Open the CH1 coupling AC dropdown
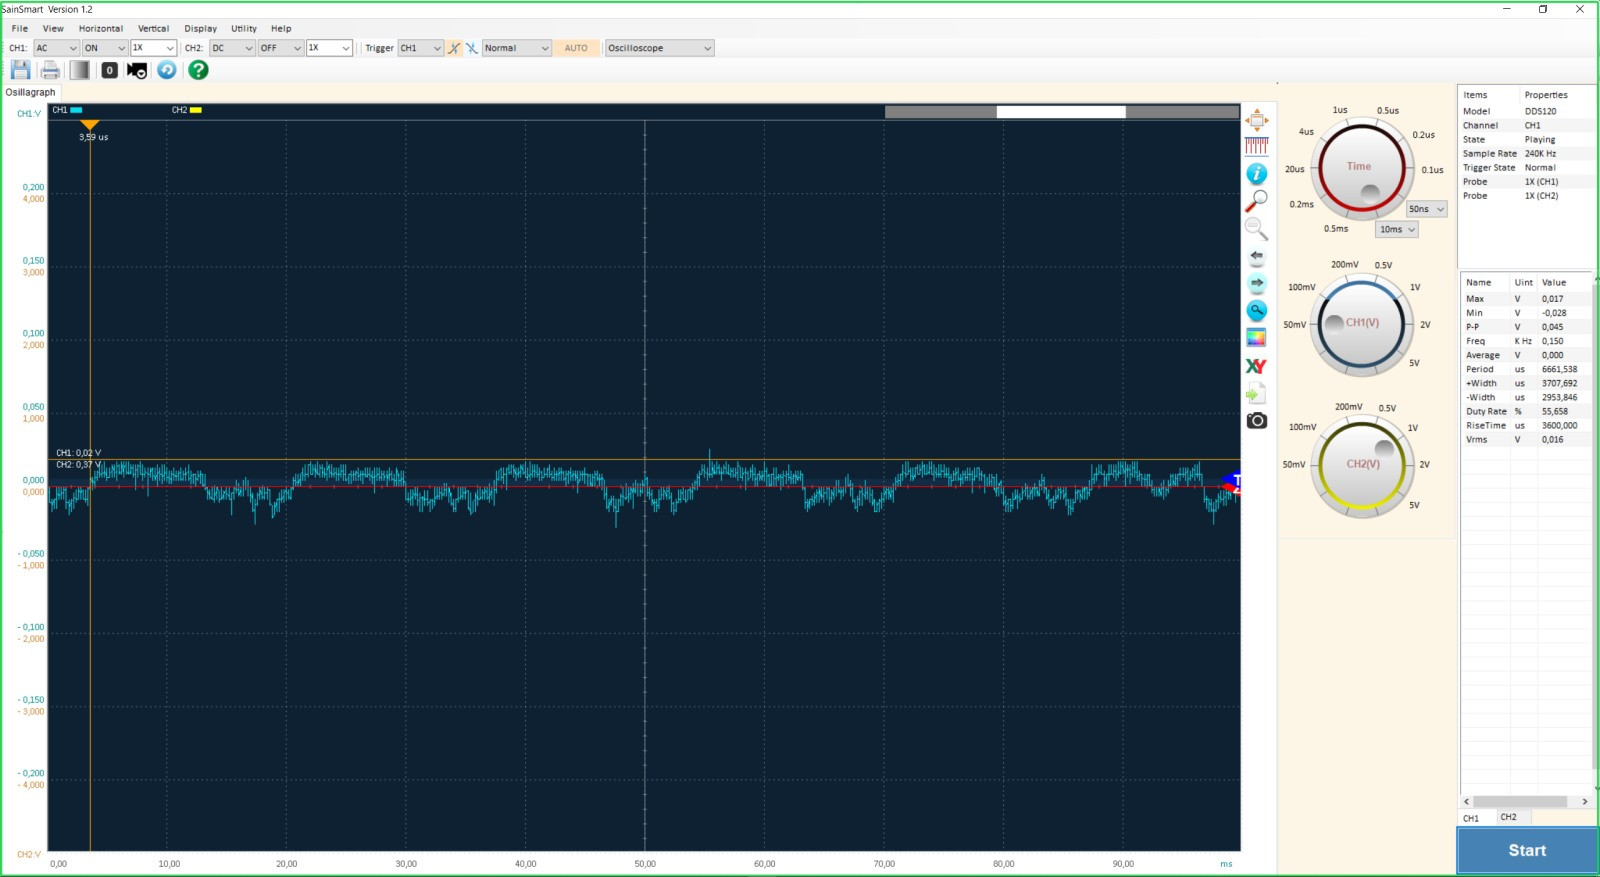1600x877 pixels. point(56,48)
